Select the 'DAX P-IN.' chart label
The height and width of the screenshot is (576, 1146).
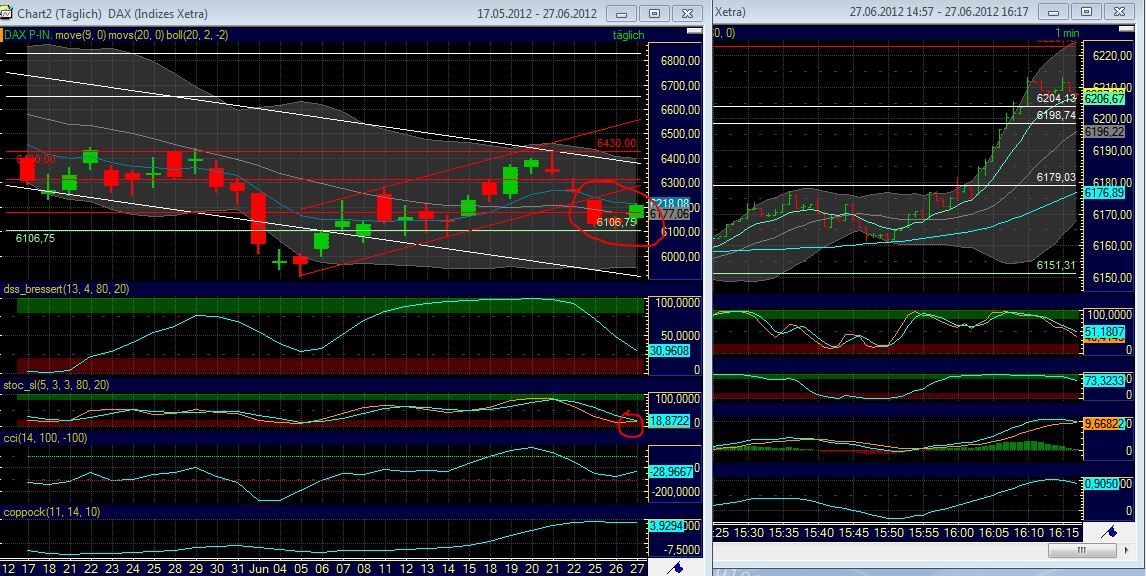click(x=29, y=34)
